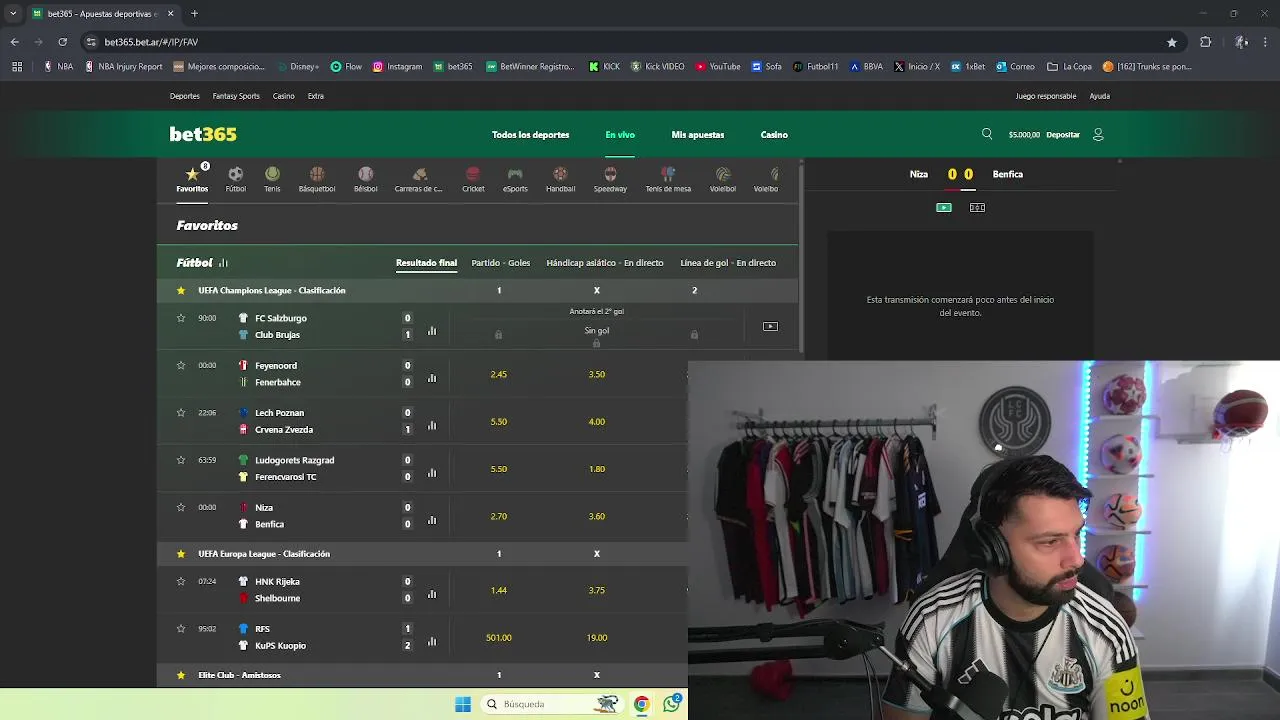Open WhatsApp from the taskbar
This screenshot has height=720, width=1280.
pyautogui.click(x=671, y=704)
